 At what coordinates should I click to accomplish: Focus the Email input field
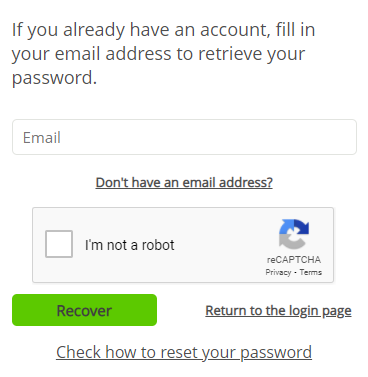pyautogui.click(x=184, y=137)
